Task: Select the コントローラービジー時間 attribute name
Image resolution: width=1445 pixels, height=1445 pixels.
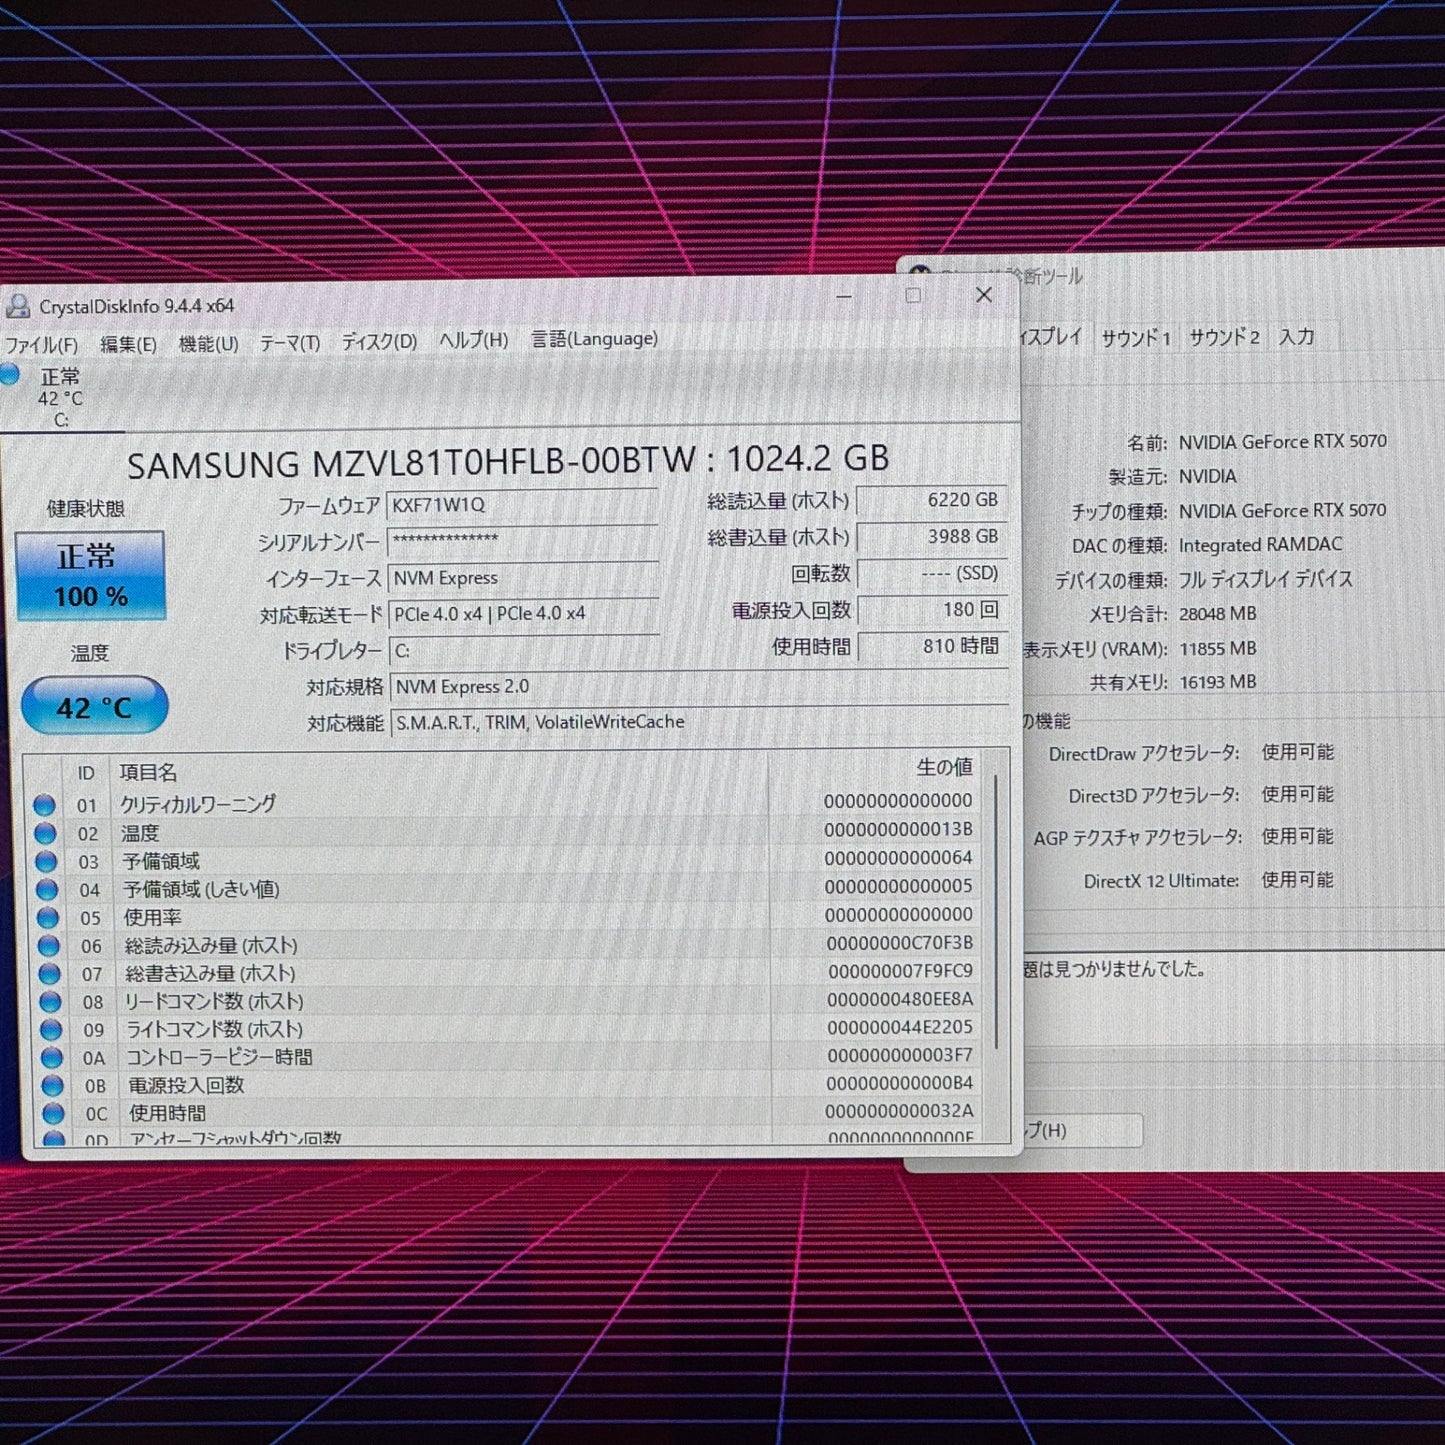Action: coord(219,1057)
